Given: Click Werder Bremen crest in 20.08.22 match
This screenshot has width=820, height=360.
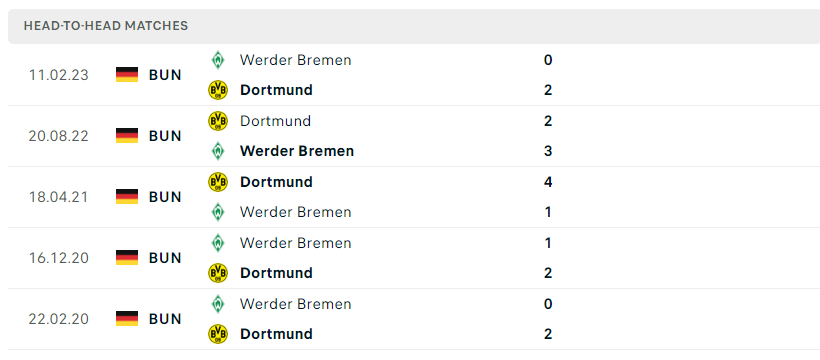Looking at the screenshot, I should pos(218,151).
